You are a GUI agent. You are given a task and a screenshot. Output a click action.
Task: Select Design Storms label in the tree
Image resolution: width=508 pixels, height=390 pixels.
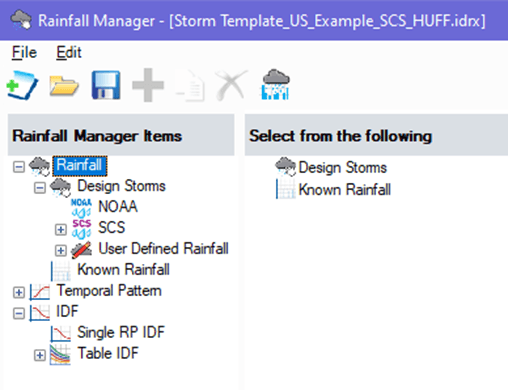click(121, 186)
